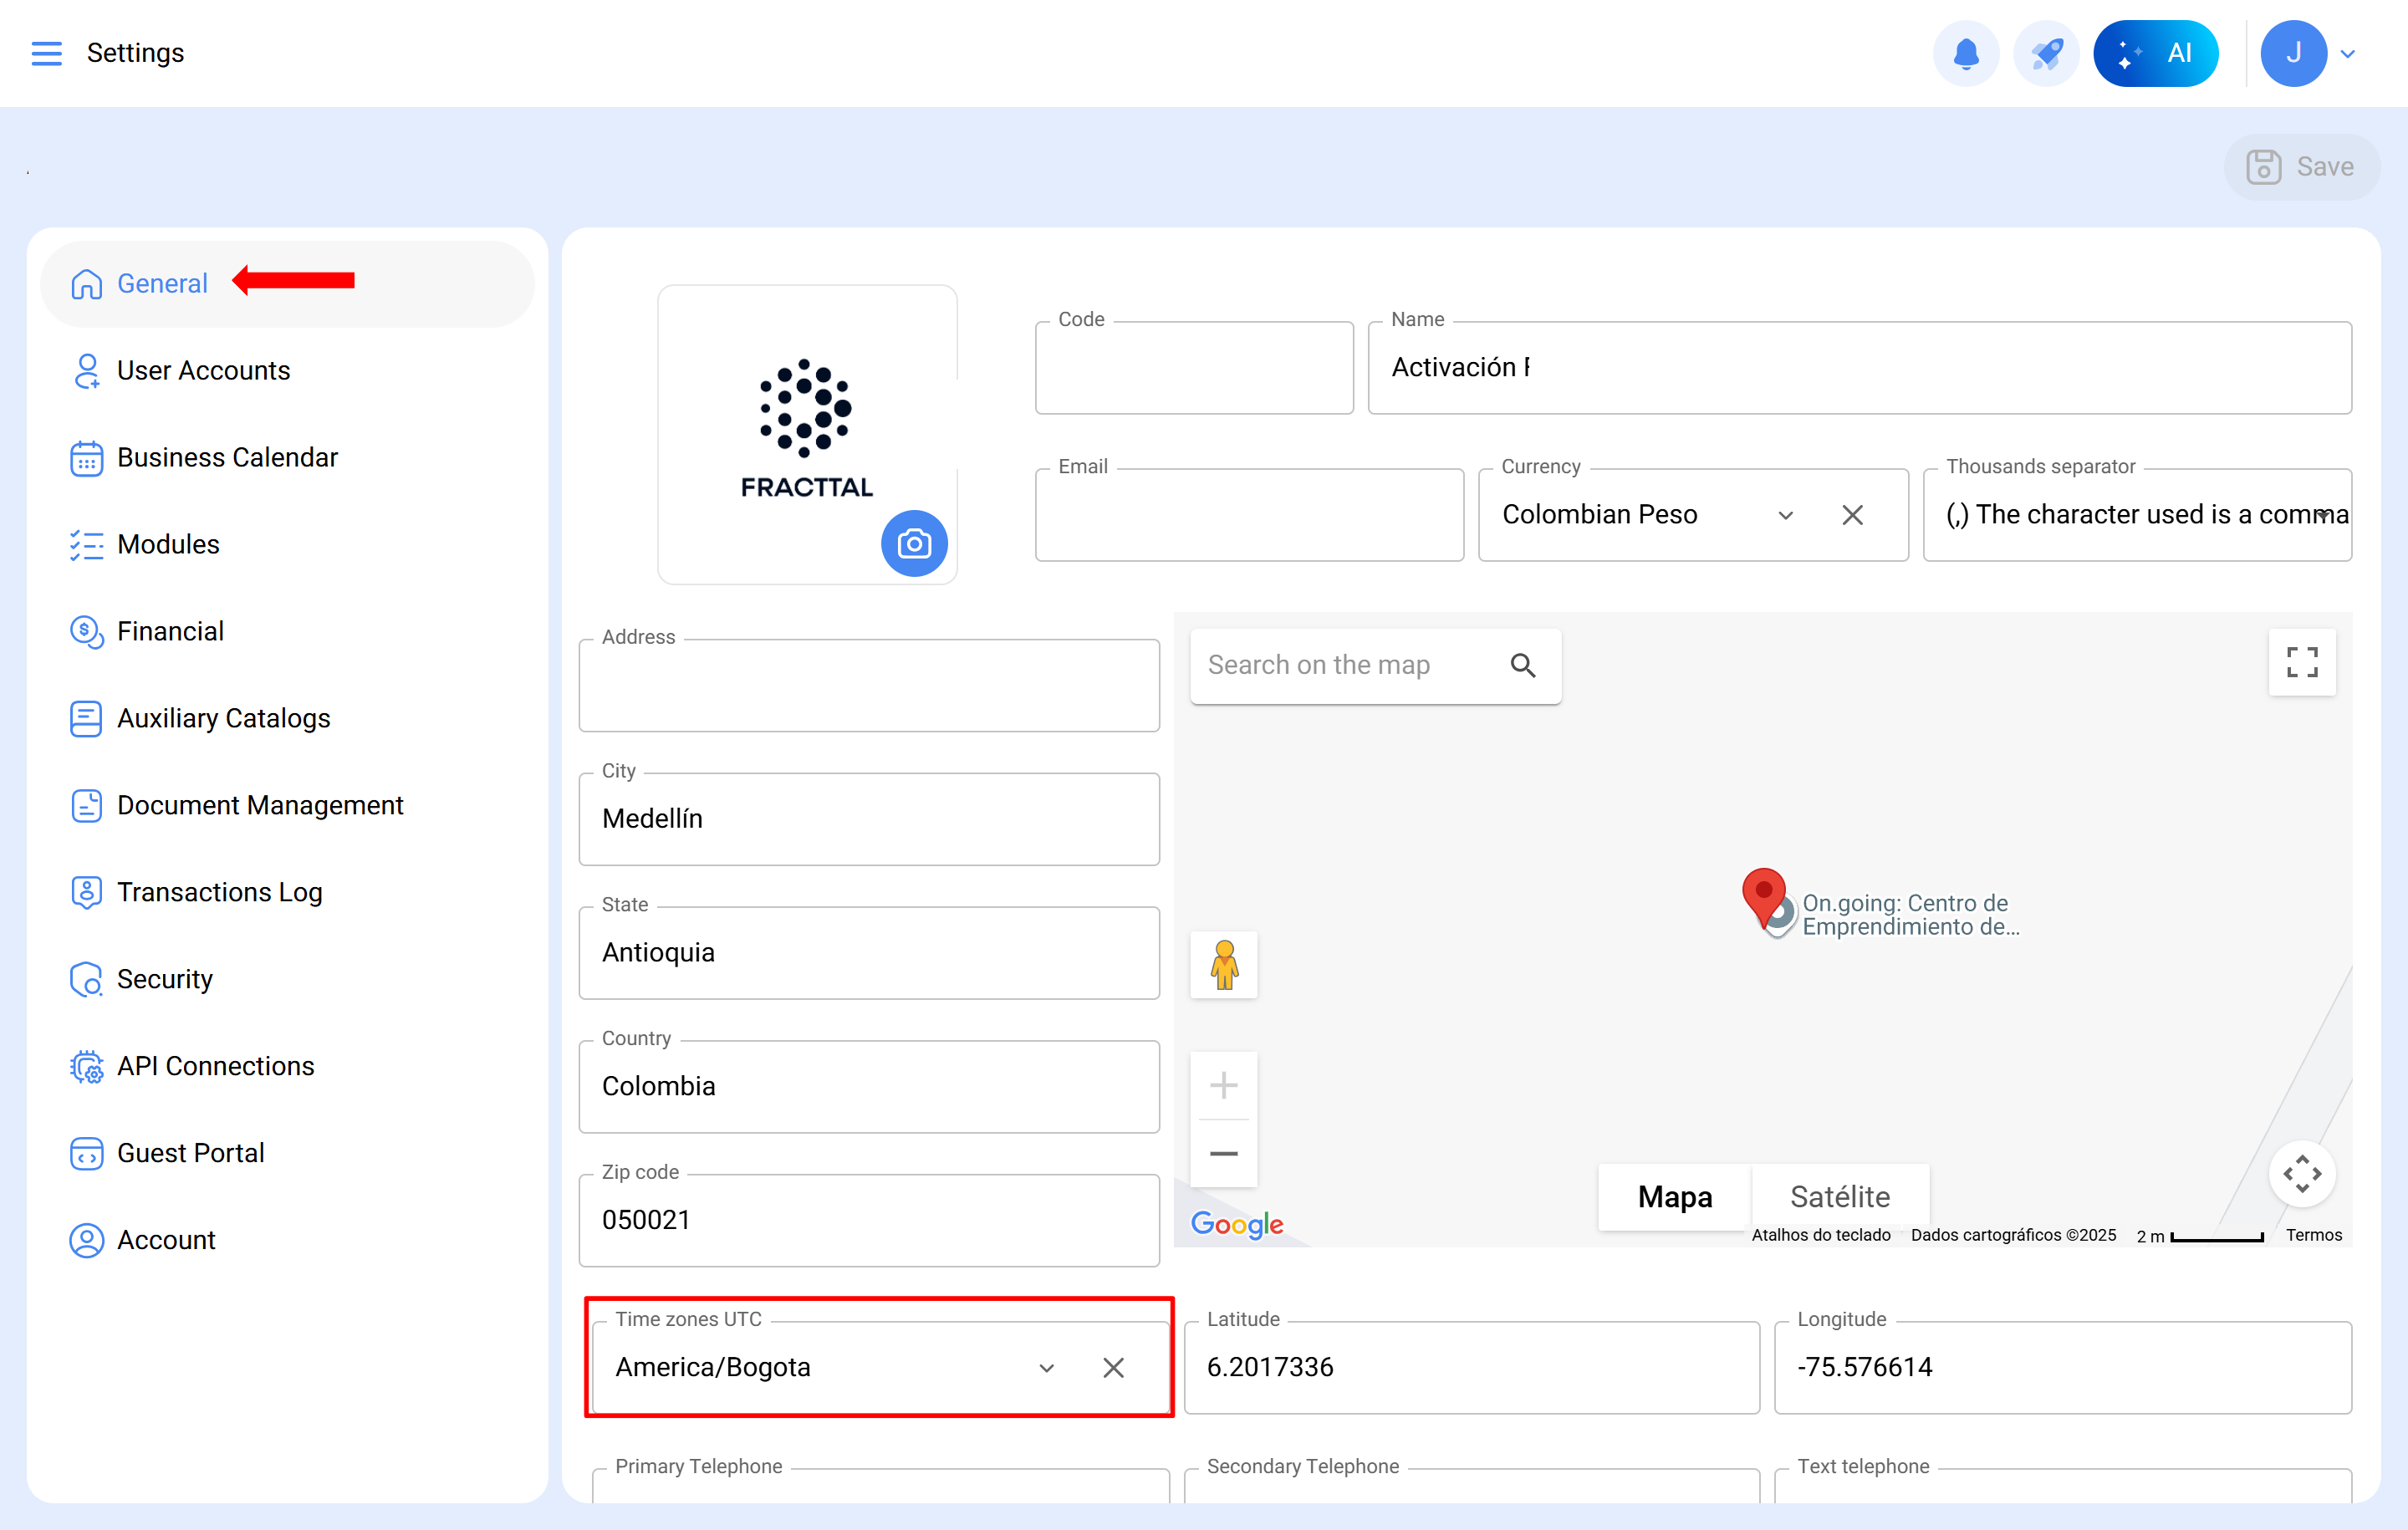
Task: Toggle fullscreen map view icon
Action: [2301, 662]
